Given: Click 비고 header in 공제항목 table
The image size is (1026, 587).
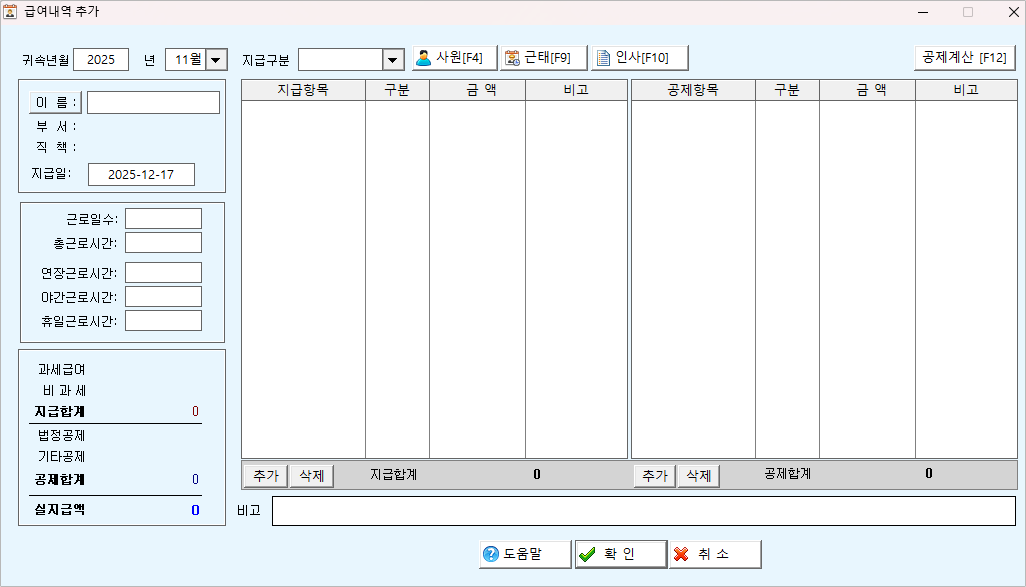Looking at the screenshot, I should click(966, 90).
